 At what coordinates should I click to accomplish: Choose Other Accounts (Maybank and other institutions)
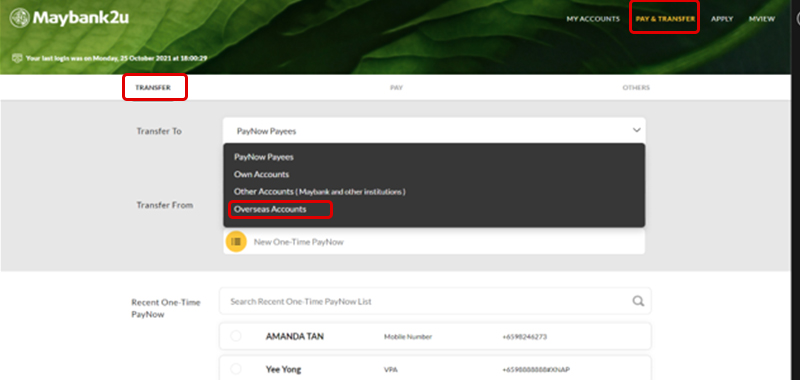coord(320,192)
